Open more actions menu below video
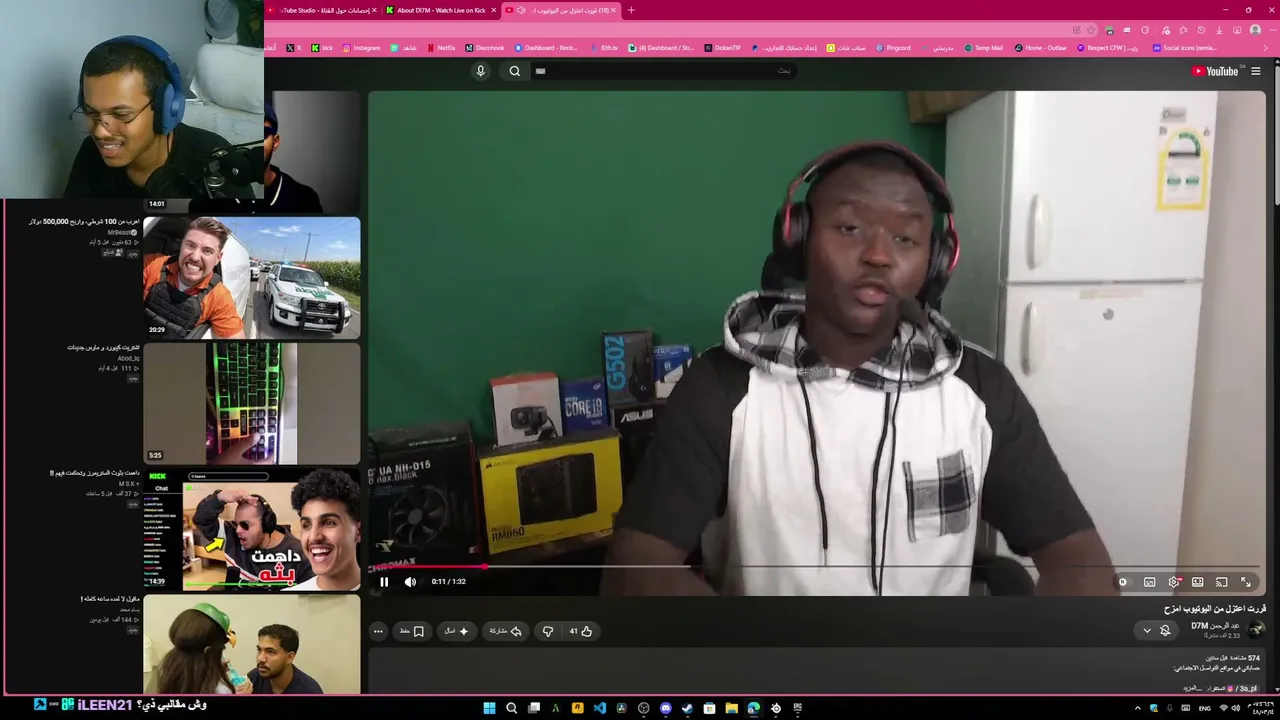The image size is (1280, 720). pos(378,631)
